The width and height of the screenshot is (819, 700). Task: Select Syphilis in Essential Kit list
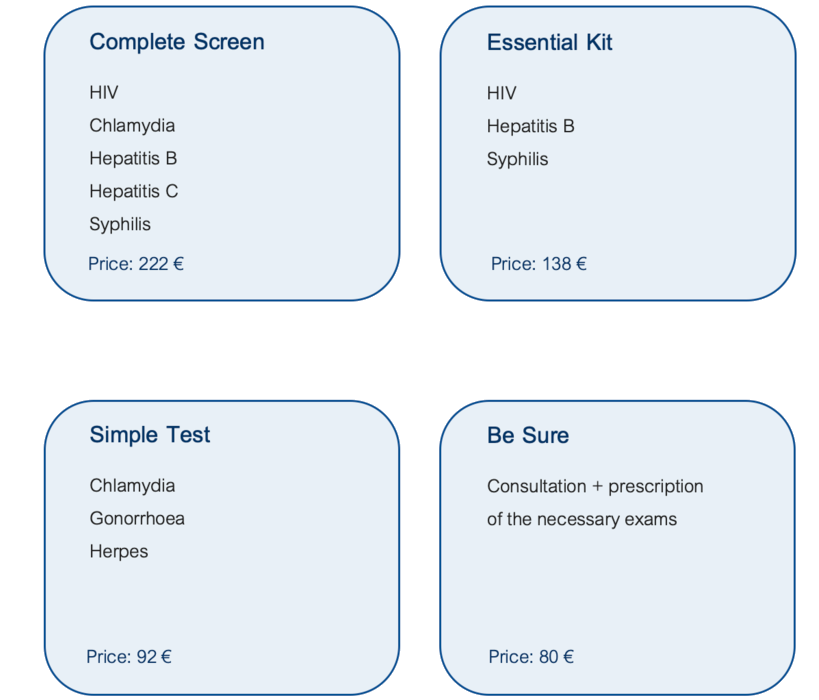(x=518, y=159)
